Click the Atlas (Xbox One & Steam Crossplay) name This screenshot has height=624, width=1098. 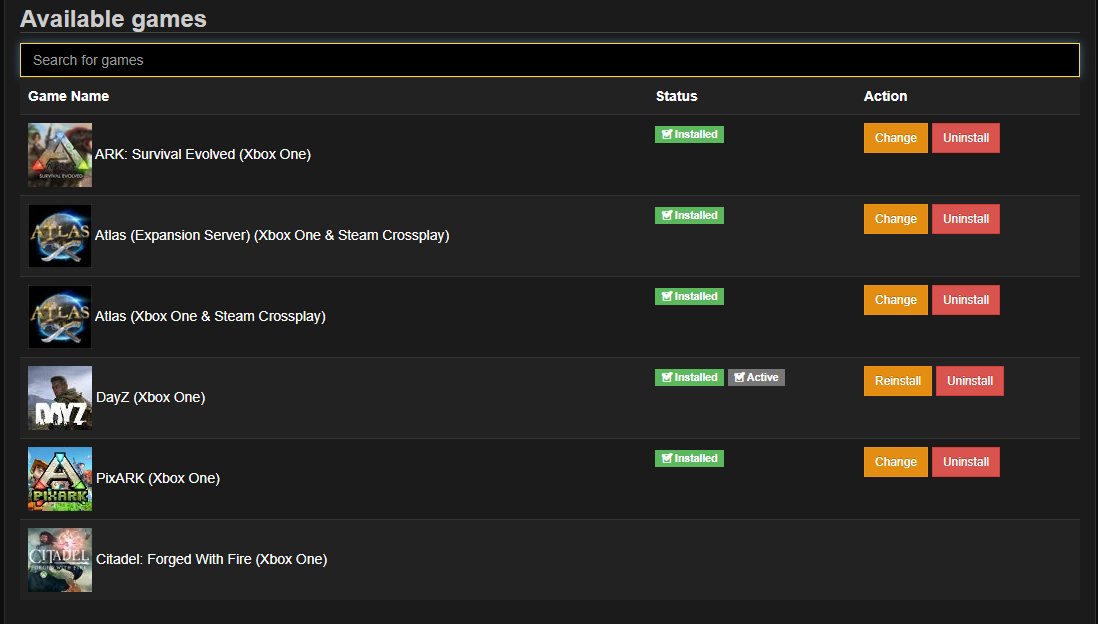pyautogui.click(x=210, y=317)
